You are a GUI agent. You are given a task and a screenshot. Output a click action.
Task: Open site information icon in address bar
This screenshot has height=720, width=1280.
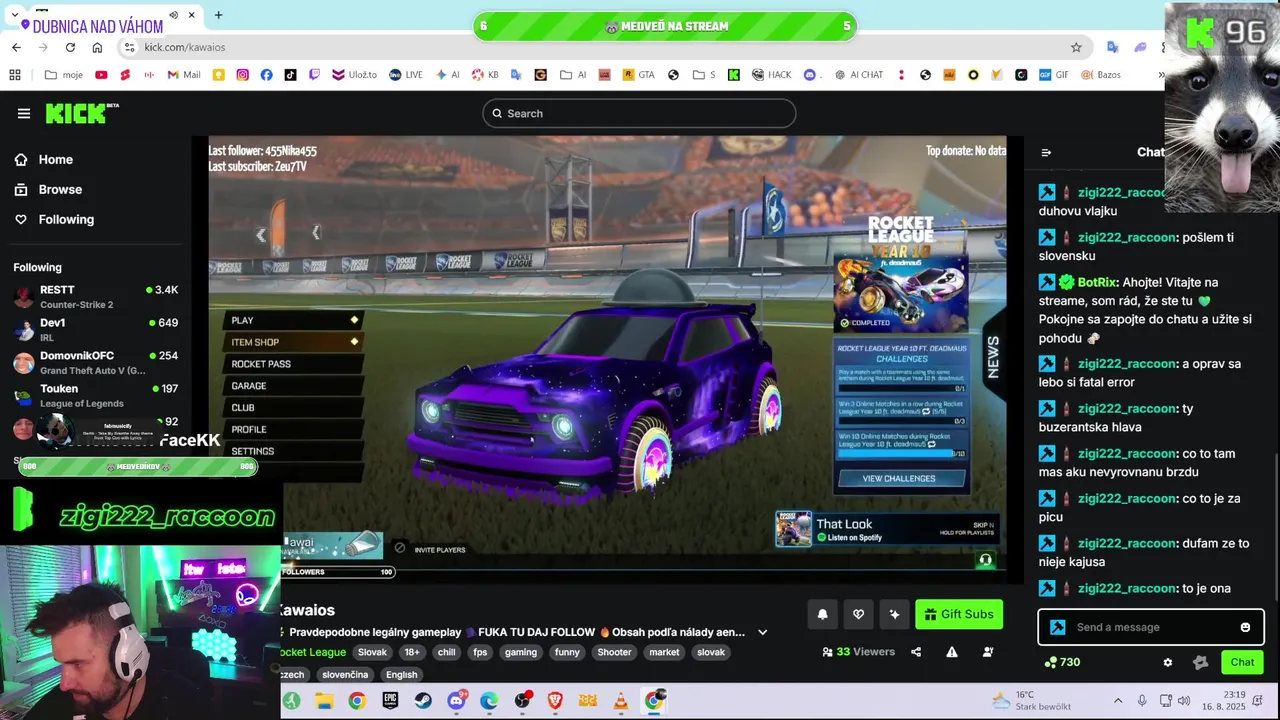pyautogui.click(x=129, y=47)
